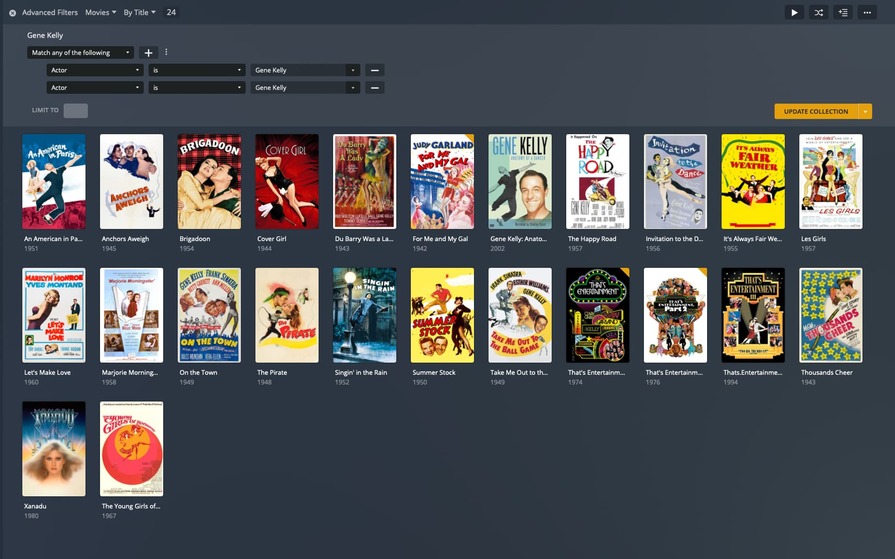The width and height of the screenshot is (895, 559).
Task: Open the Marjorie Morningstar poster
Action: 131,315
